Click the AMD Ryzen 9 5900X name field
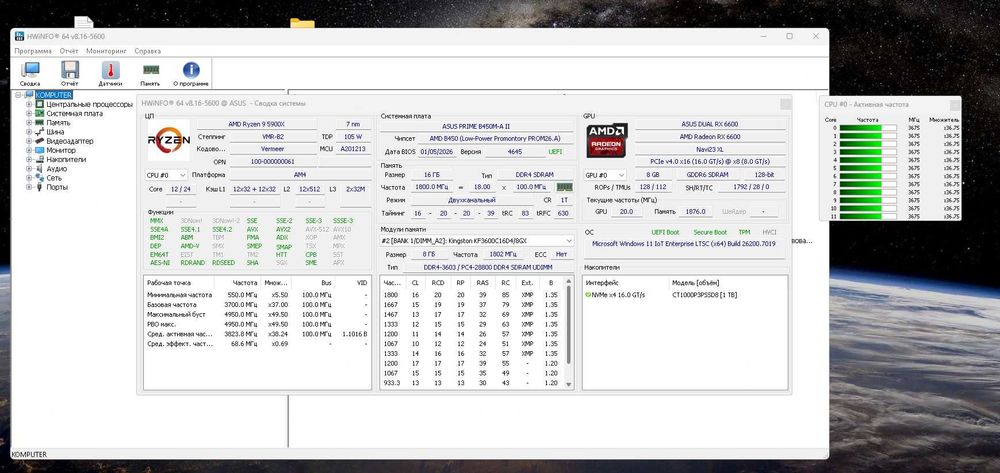The width and height of the screenshot is (1000, 473). click(x=256, y=124)
